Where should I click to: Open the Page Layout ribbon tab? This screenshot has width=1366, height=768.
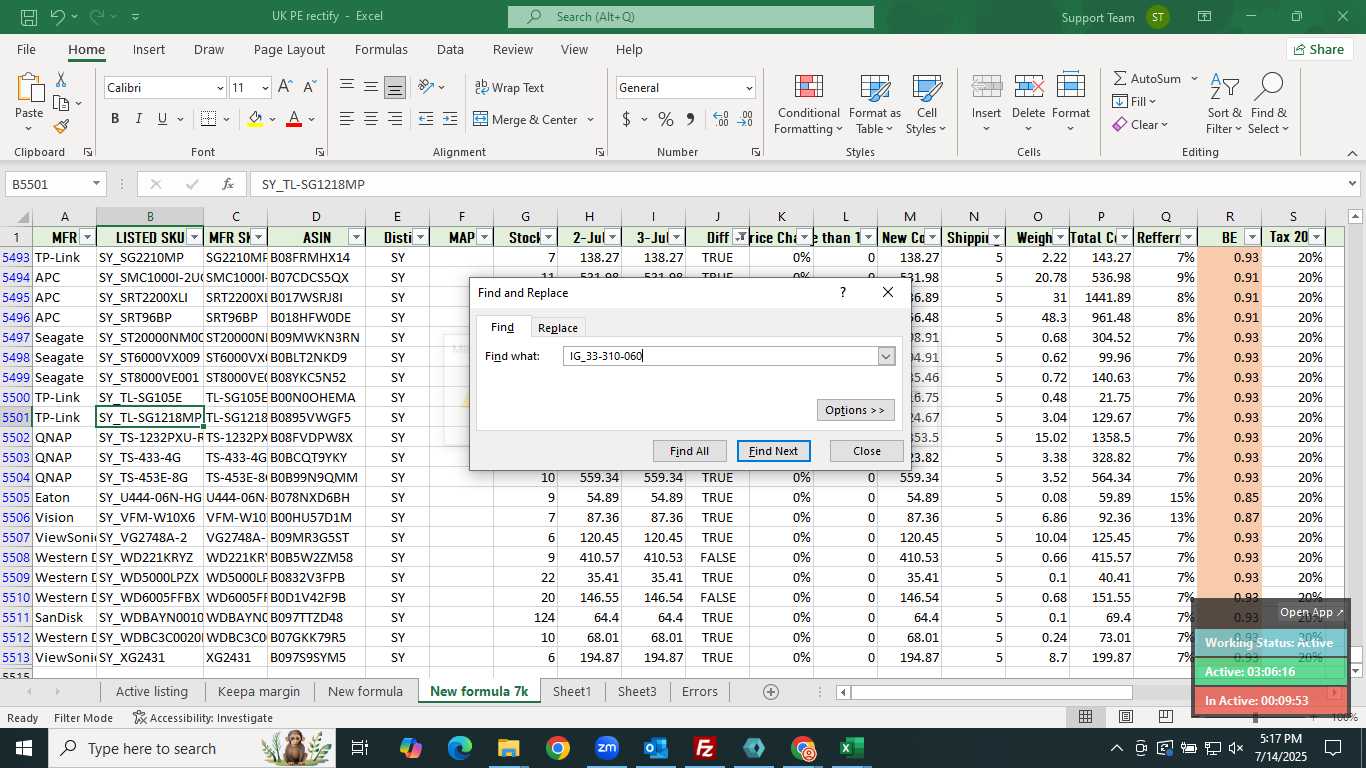[x=289, y=49]
